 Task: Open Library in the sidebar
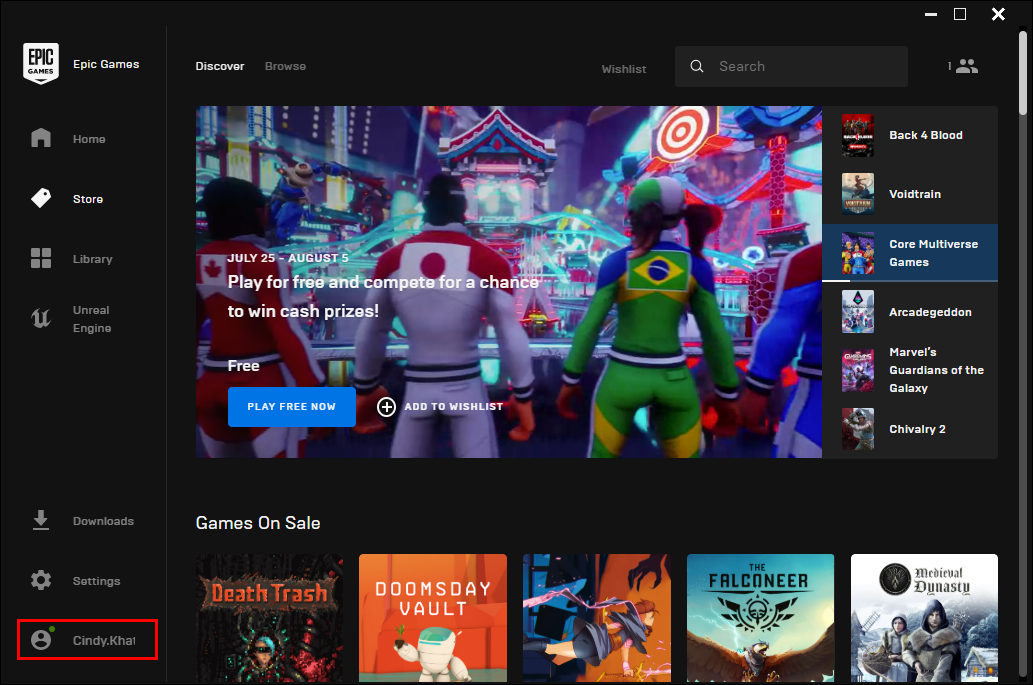[x=92, y=259]
